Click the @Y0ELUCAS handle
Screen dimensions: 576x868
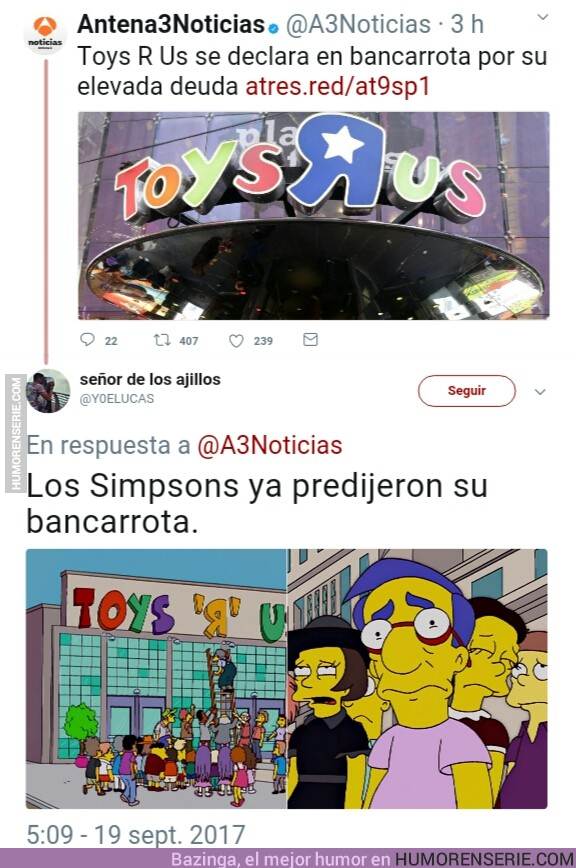117,399
